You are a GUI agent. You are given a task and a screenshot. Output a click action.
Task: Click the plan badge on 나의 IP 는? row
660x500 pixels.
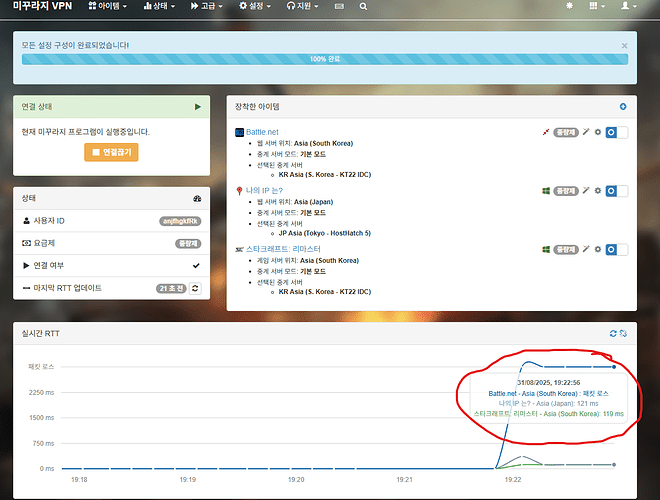[x=566, y=191]
